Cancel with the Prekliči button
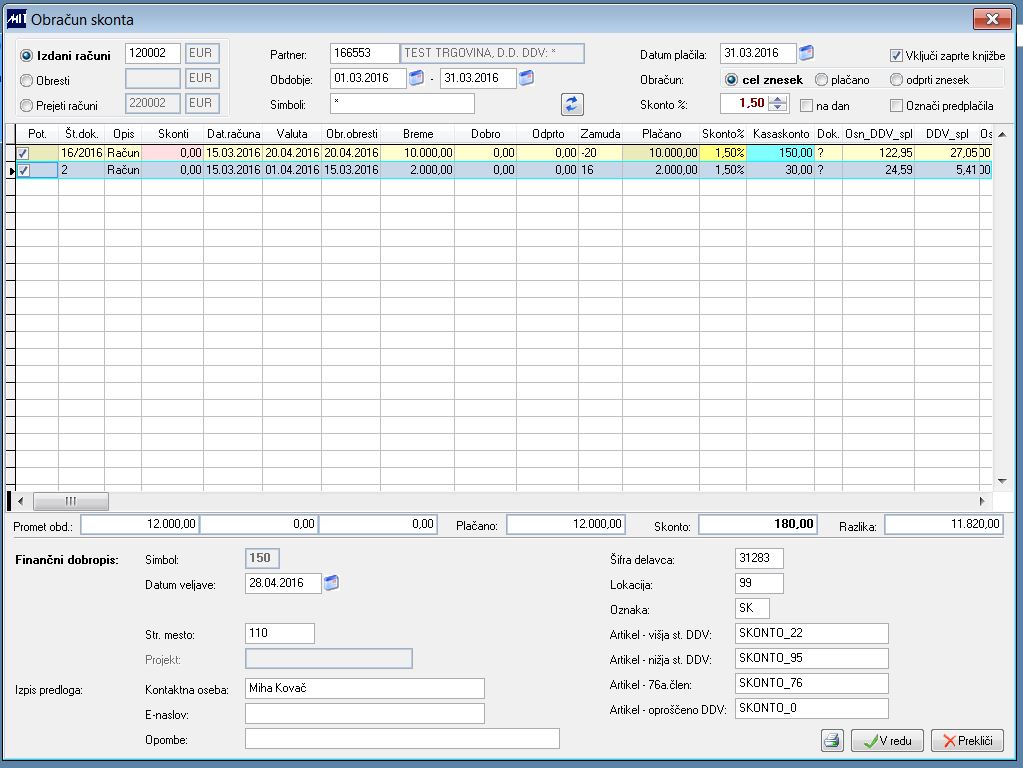The height and width of the screenshot is (768, 1023). (x=968, y=741)
